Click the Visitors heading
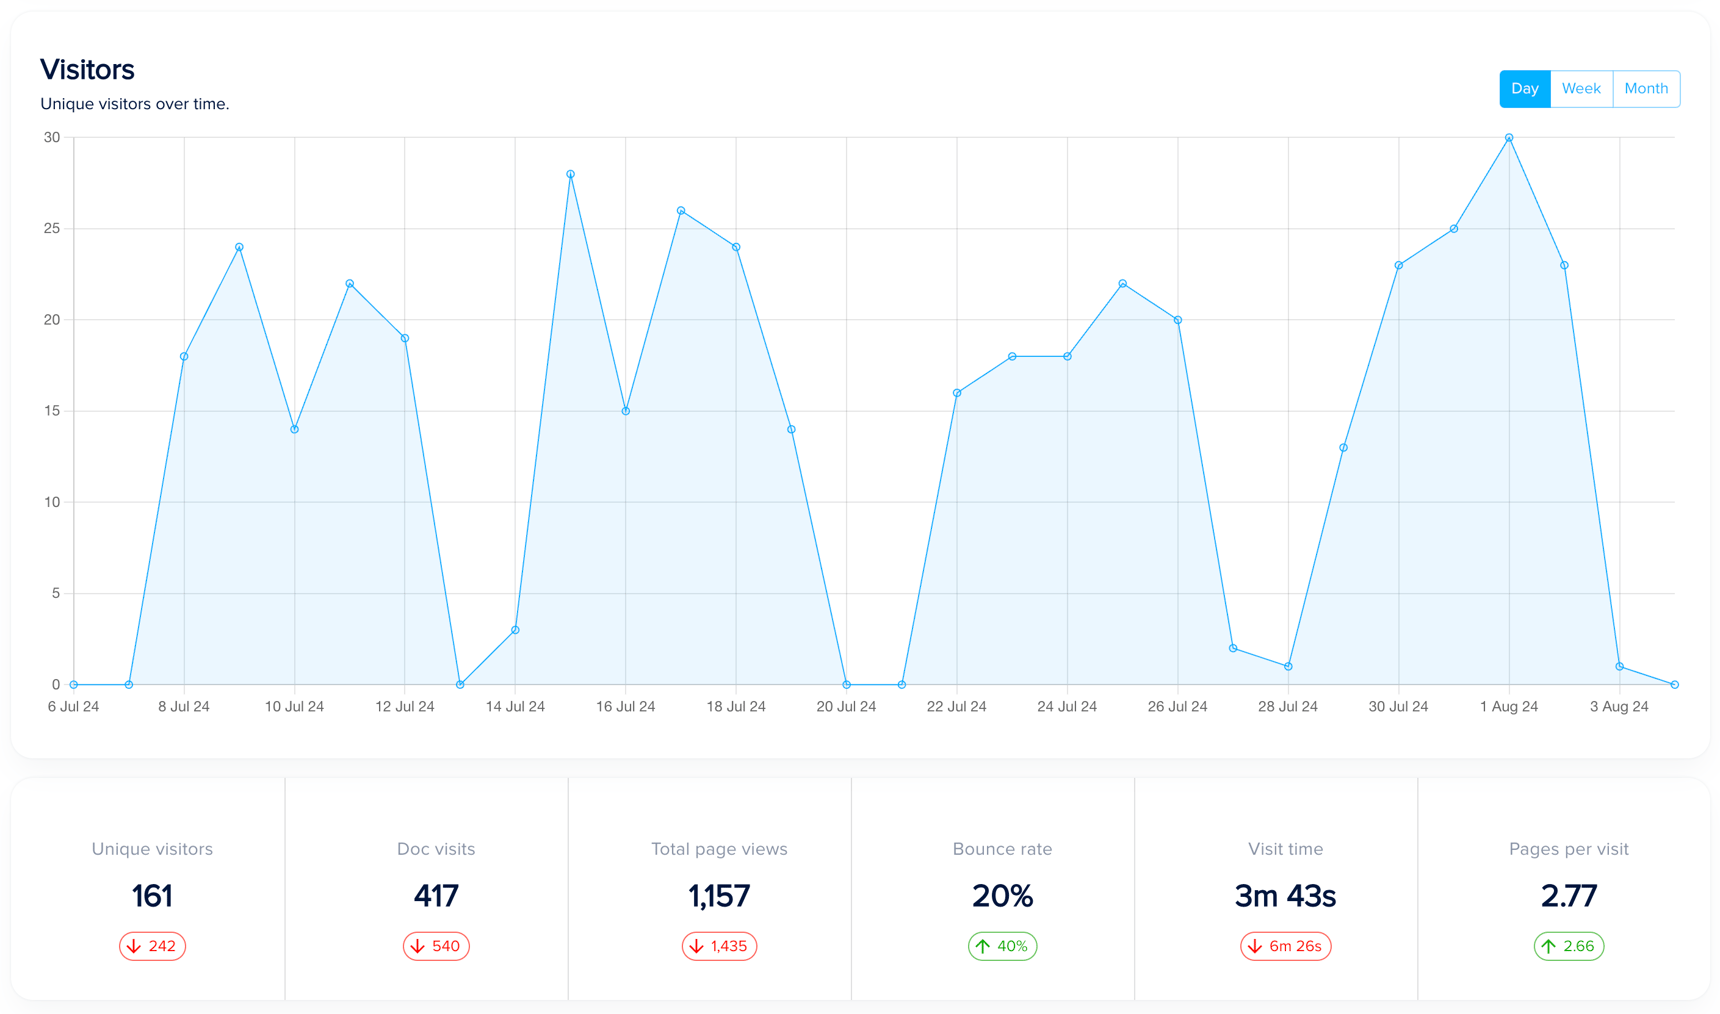1720x1014 pixels. [87, 69]
